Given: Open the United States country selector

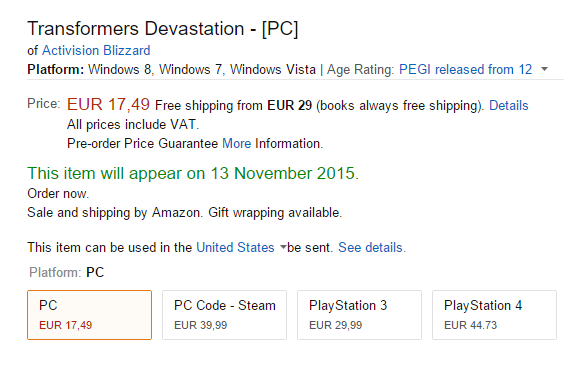Looking at the screenshot, I should pos(235,248).
